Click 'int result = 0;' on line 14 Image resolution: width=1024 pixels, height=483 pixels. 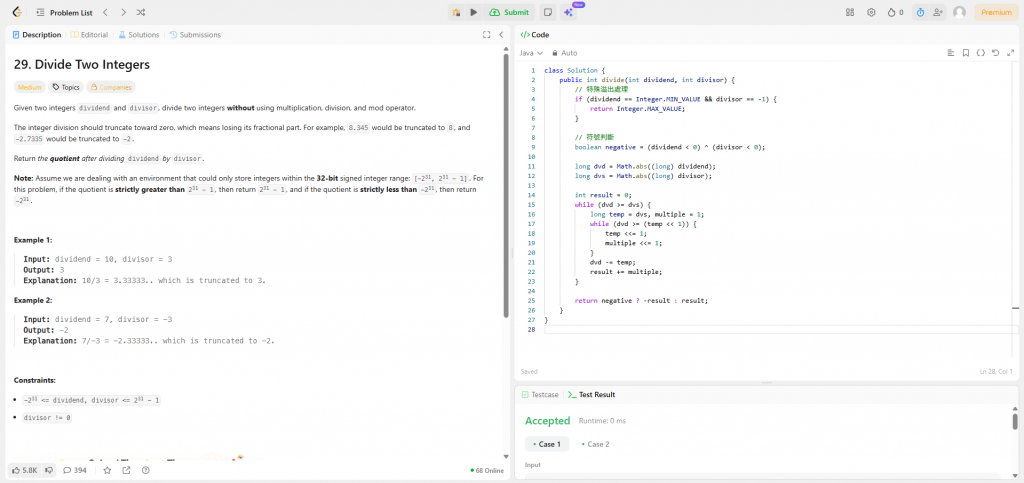603,195
